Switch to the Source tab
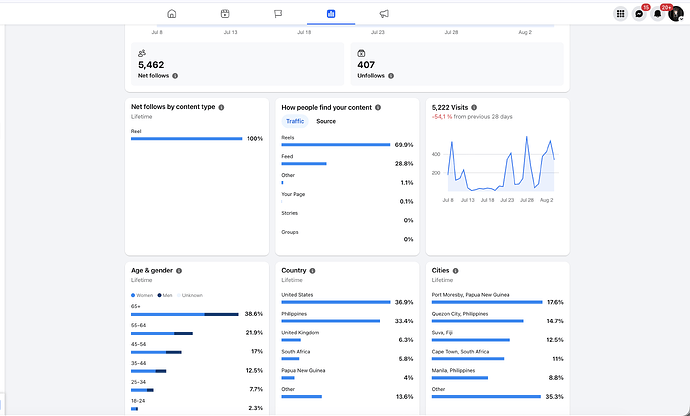Viewport: 690px width, 416px height. tap(326, 121)
